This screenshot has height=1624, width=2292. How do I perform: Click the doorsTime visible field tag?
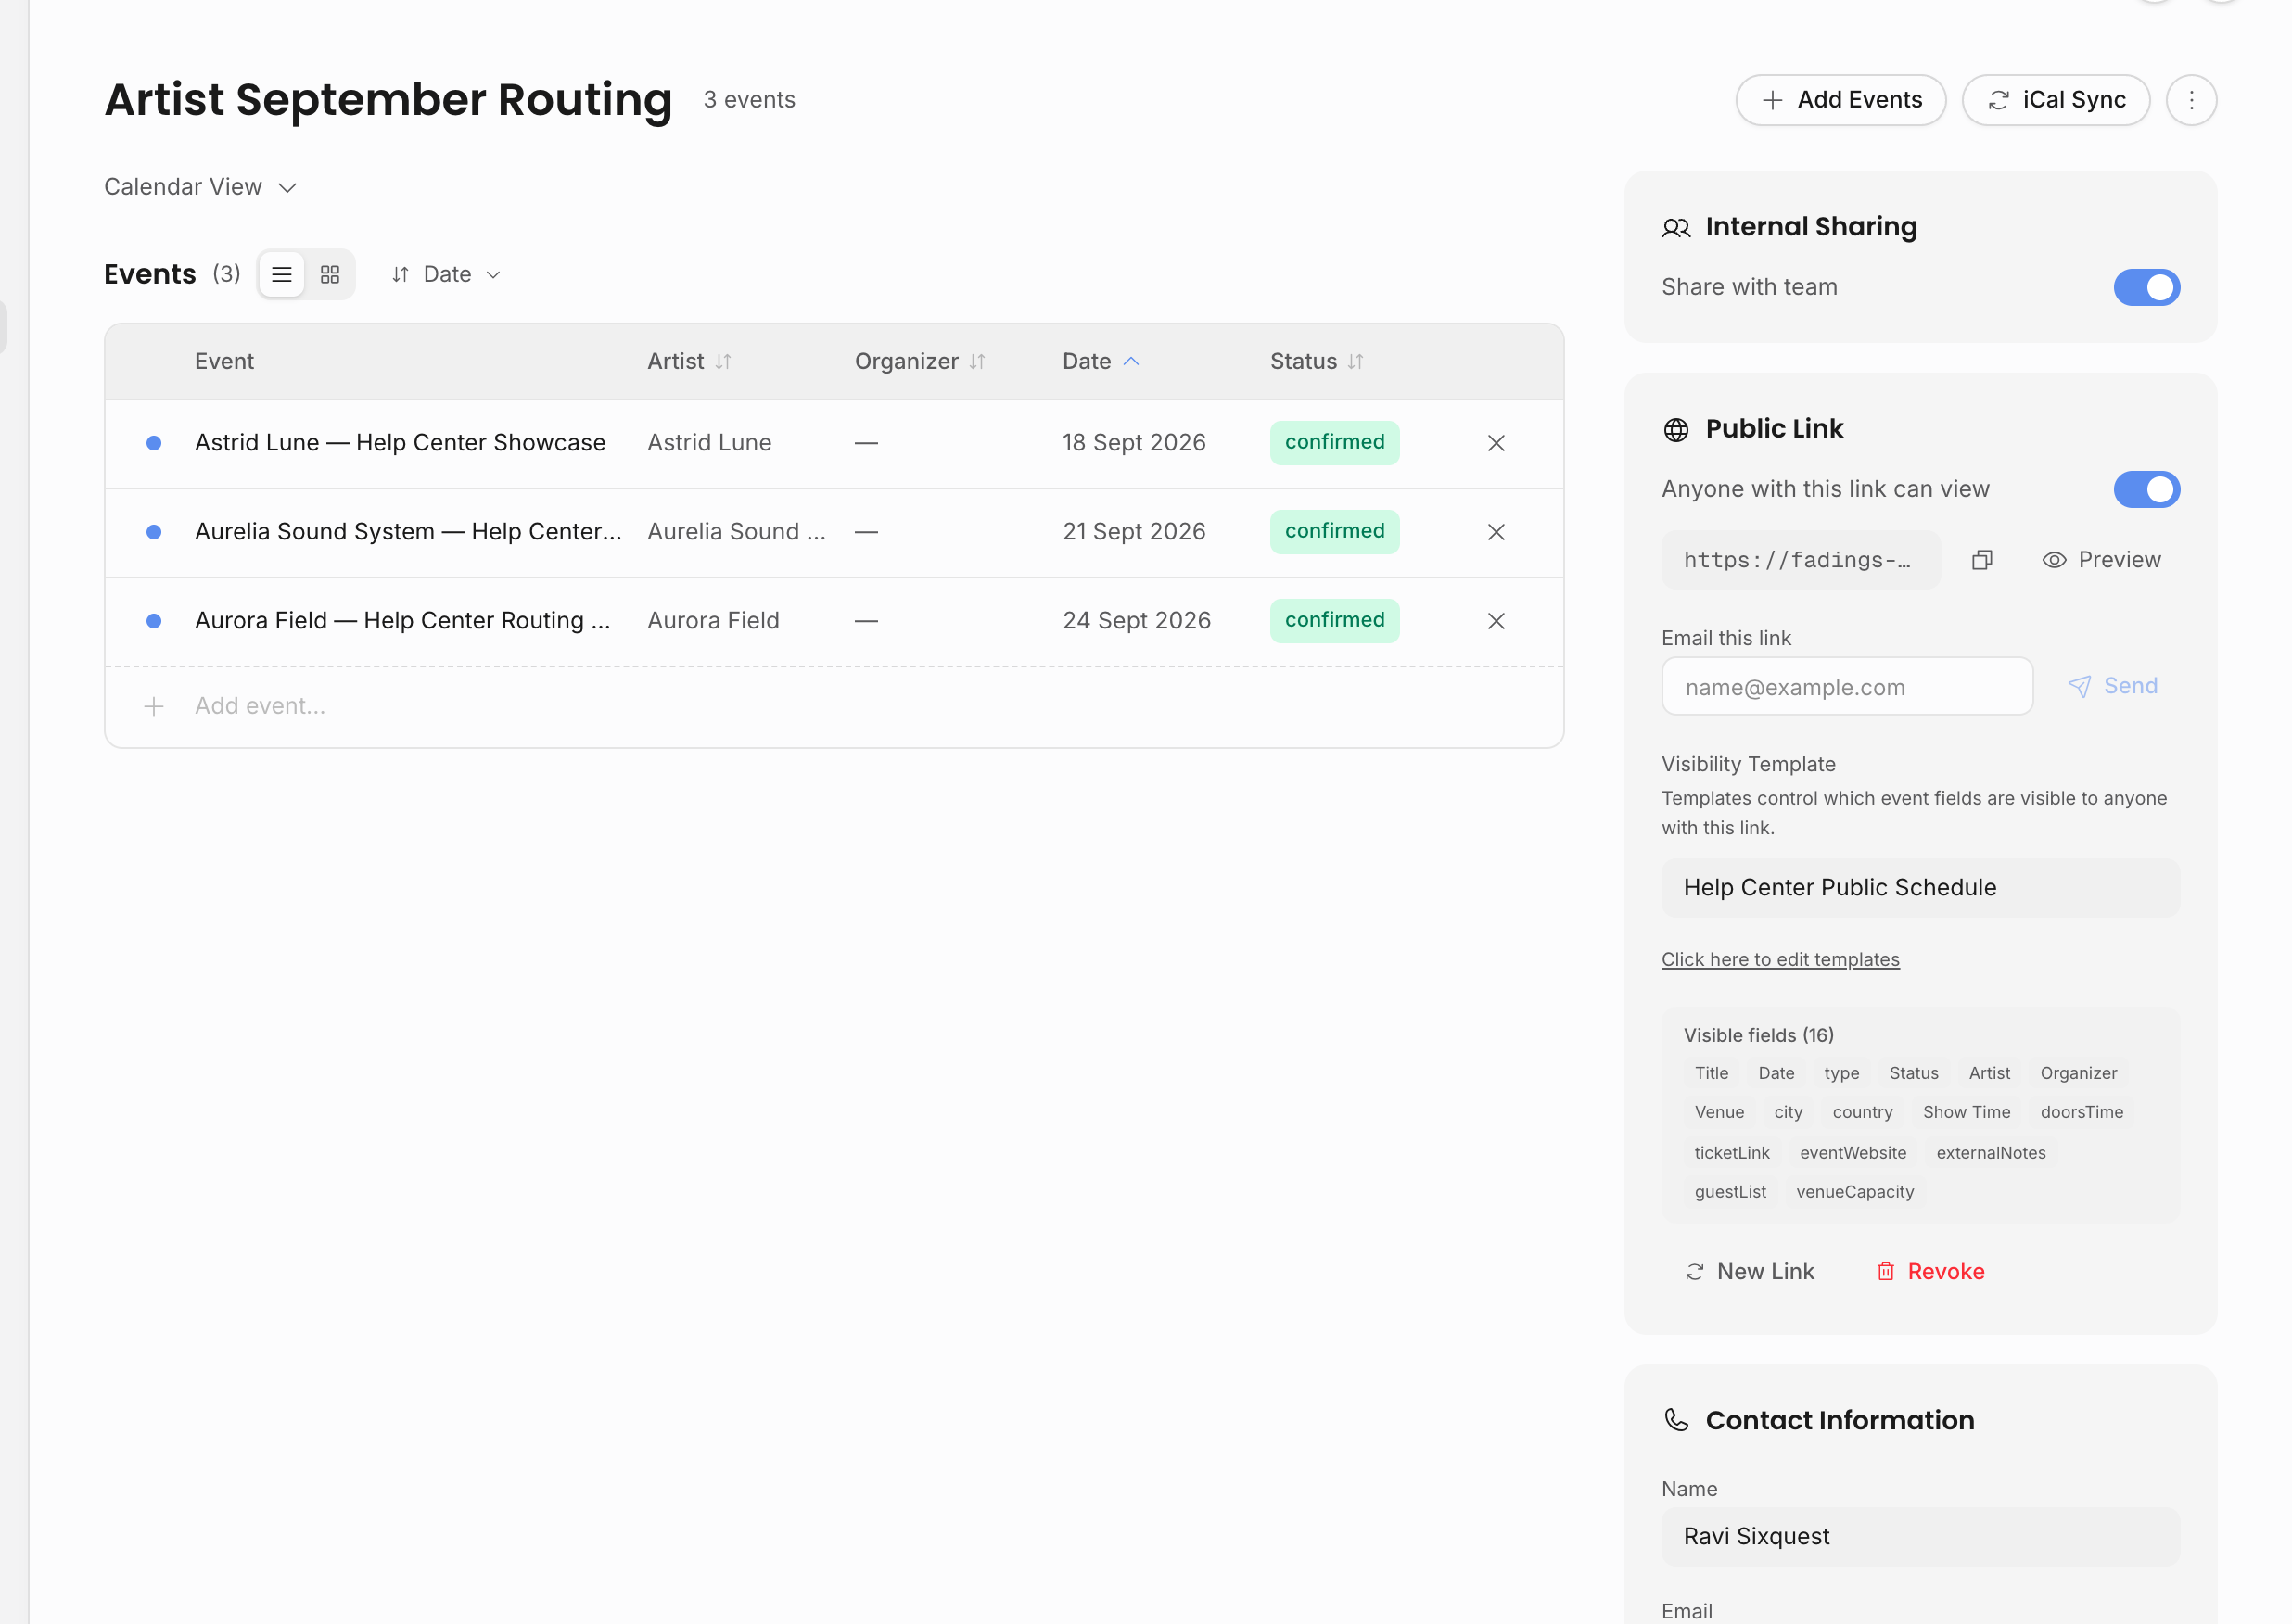[2081, 1112]
